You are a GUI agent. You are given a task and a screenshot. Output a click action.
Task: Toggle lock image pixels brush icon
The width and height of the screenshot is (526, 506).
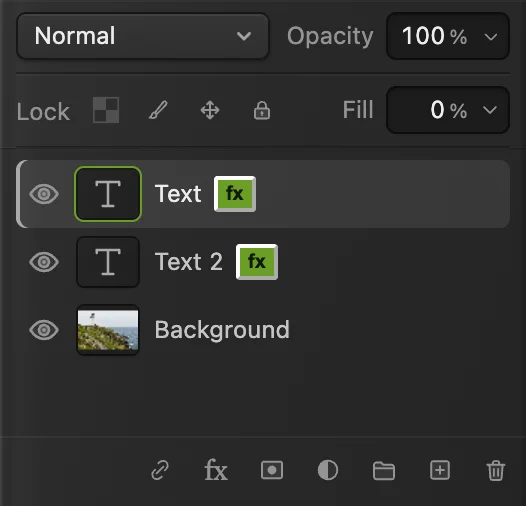pyautogui.click(x=158, y=110)
